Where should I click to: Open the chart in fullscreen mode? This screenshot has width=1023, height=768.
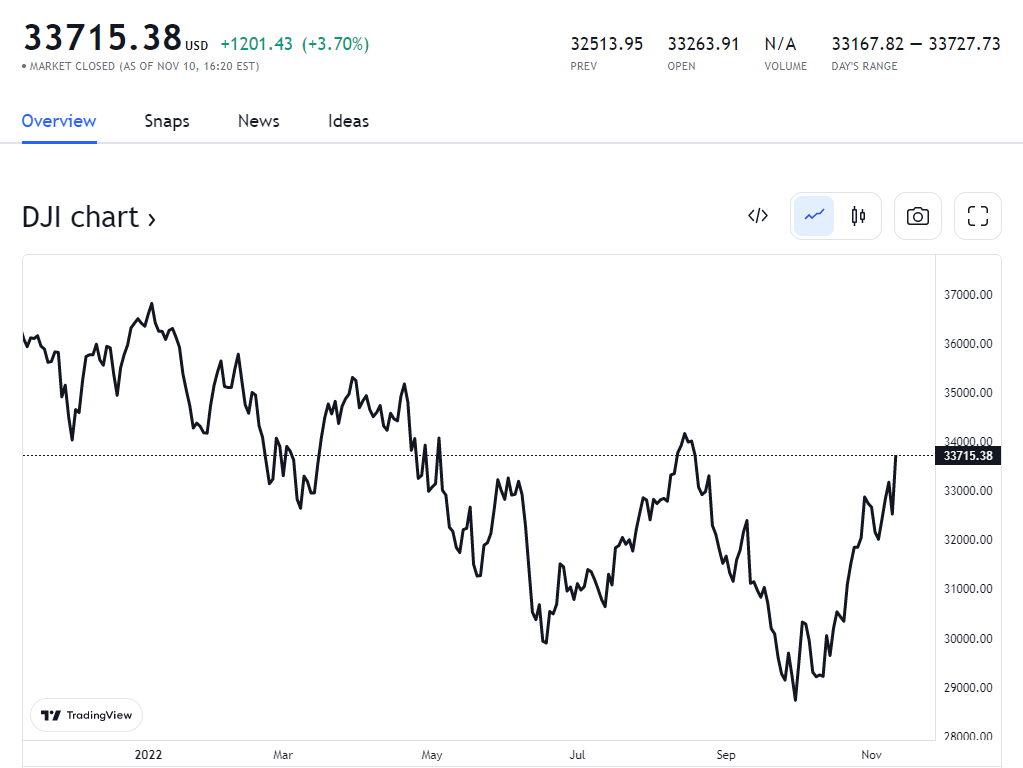pos(978,216)
